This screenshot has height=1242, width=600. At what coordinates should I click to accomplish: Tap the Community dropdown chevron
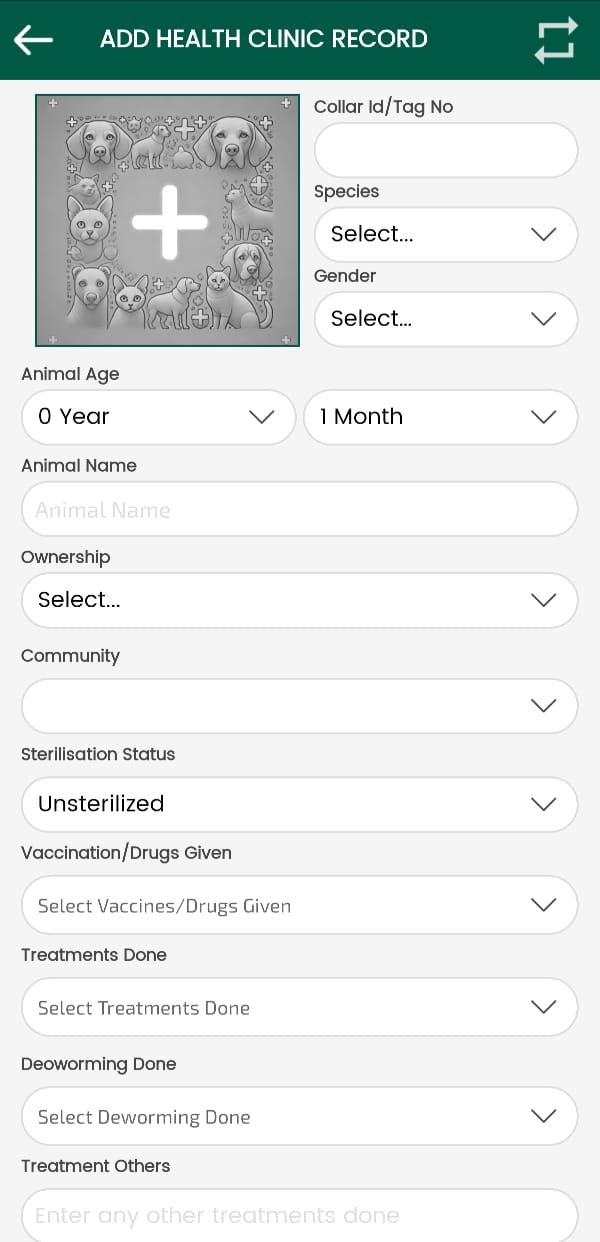pyautogui.click(x=543, y=706)
